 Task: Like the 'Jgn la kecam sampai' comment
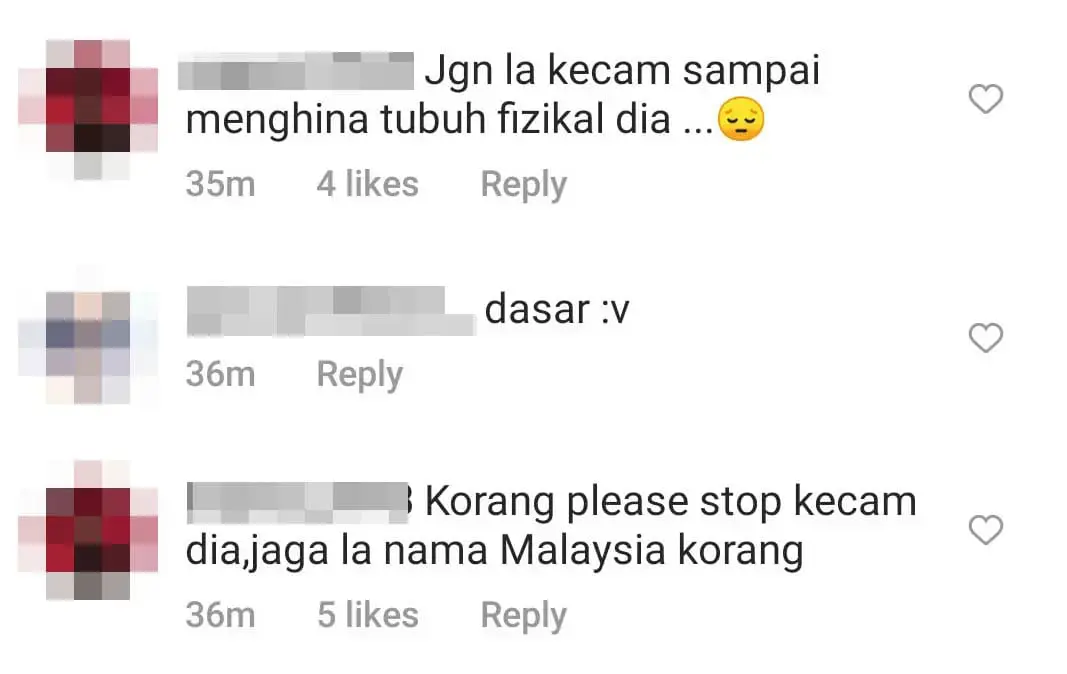985,99
